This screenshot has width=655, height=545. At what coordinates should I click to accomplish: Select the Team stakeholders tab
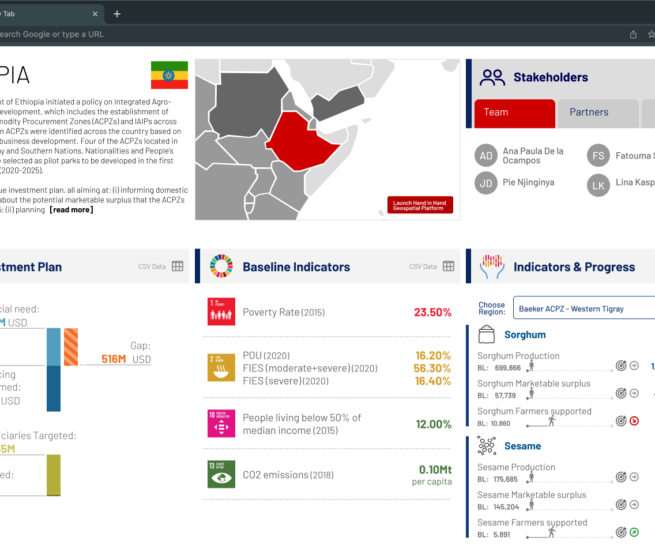coord(514,113)
